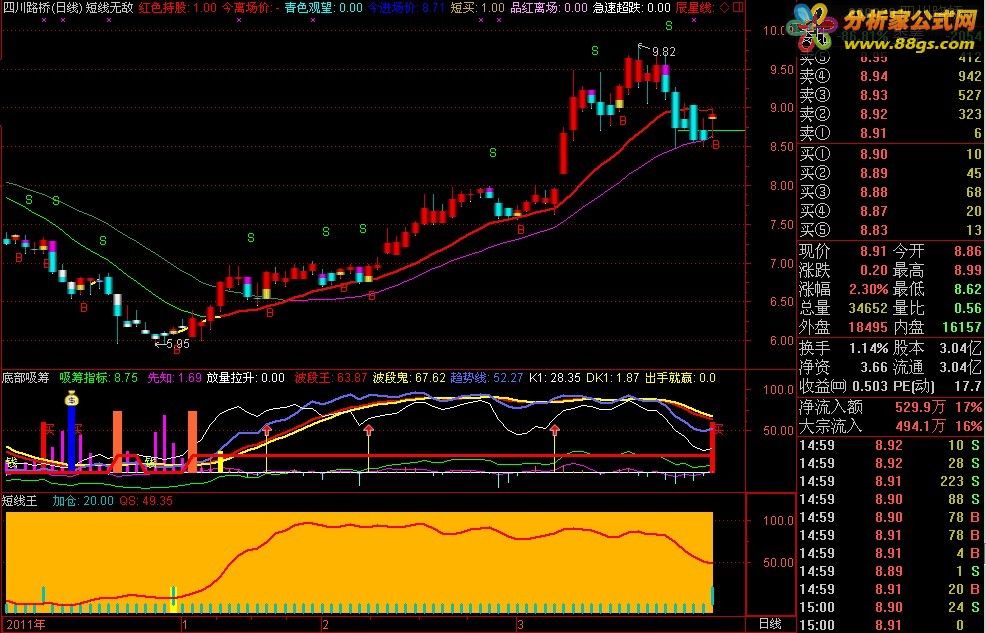Select the 底部吸筹 sub-chart title

[x=26, y=378]
